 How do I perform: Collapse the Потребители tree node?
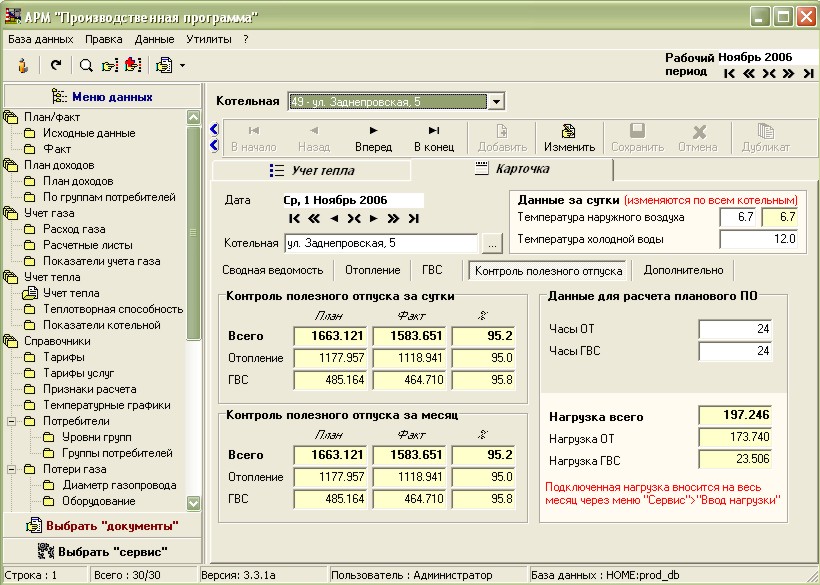tap(11, 421)
